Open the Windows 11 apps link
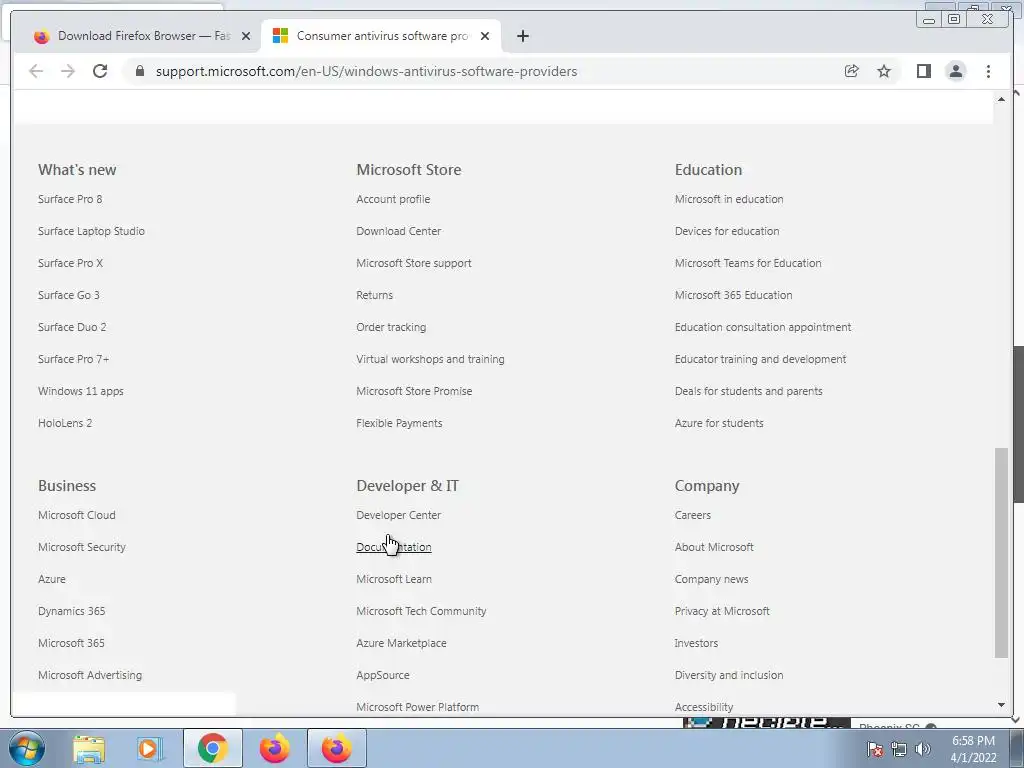This screenshot has width=1024, height=768. 80,391
